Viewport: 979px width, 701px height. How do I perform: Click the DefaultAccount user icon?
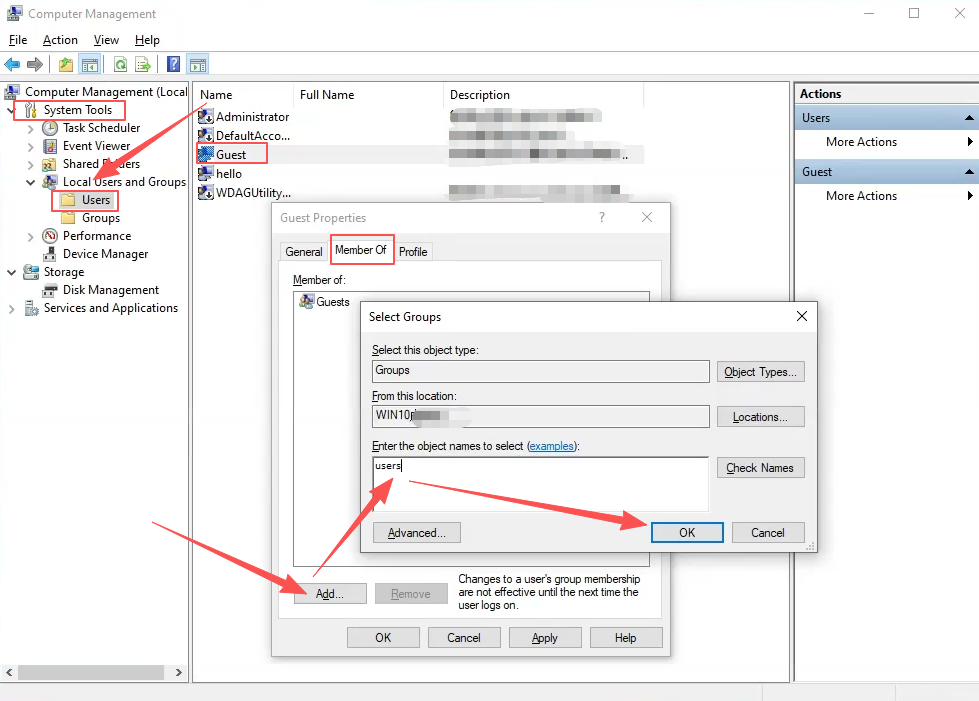click(x=205, y=135)
